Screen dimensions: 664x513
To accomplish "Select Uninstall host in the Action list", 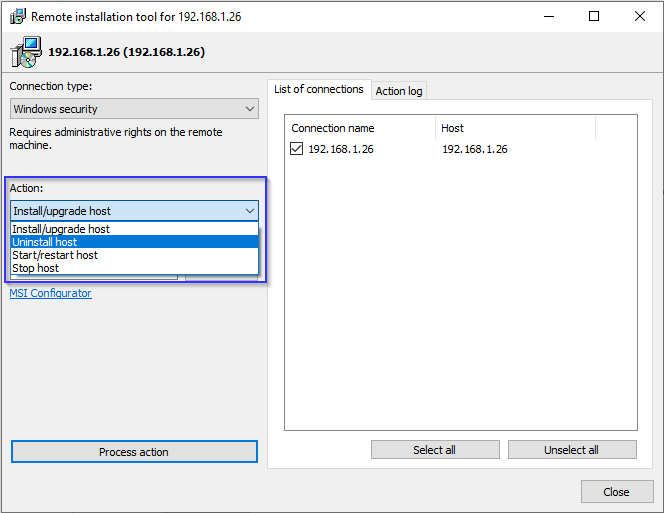I will (45, 242).
